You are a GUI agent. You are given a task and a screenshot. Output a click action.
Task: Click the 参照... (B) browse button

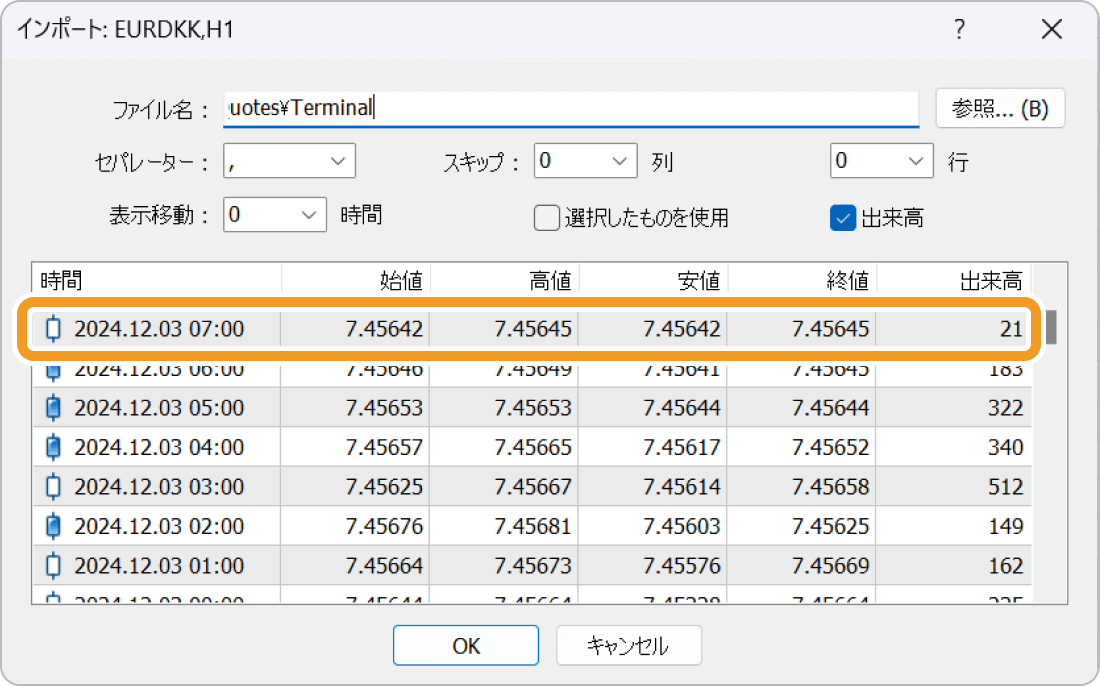pyautogui.click(x=1000, y=109)
